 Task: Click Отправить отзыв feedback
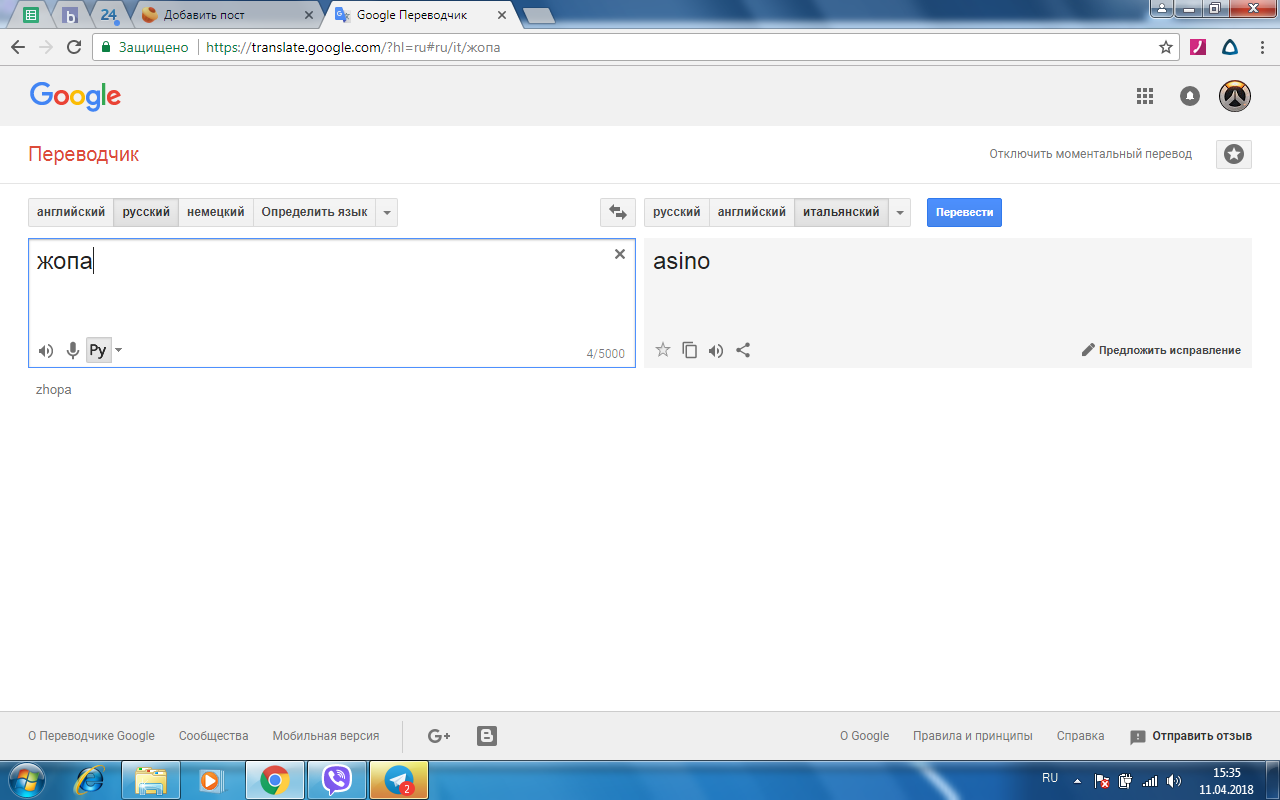point(1191,736)
